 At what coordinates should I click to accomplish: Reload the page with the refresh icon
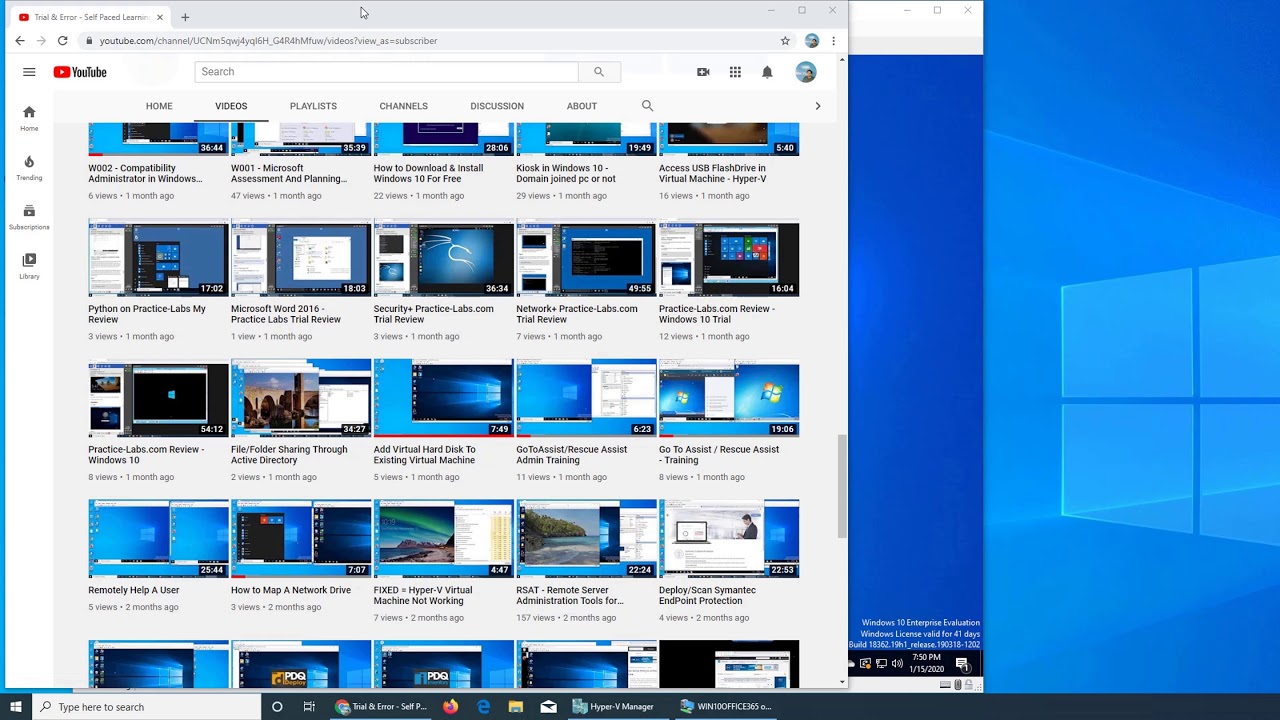[x=62, y=41]
